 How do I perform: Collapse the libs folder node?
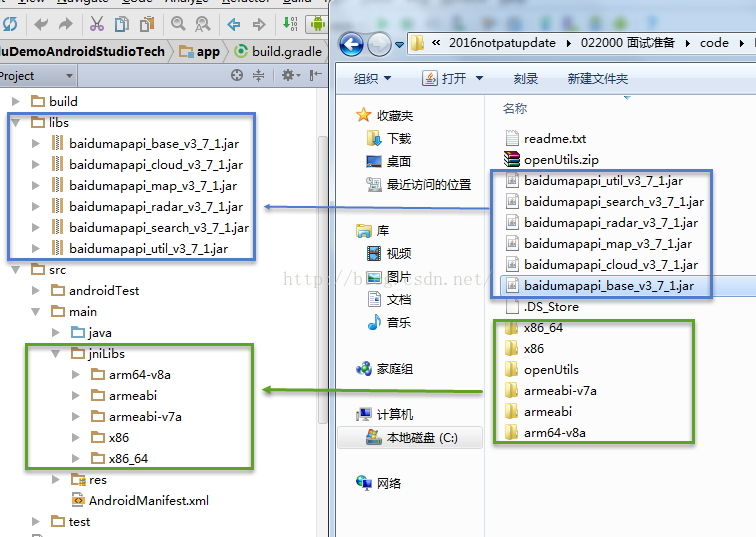15,122
